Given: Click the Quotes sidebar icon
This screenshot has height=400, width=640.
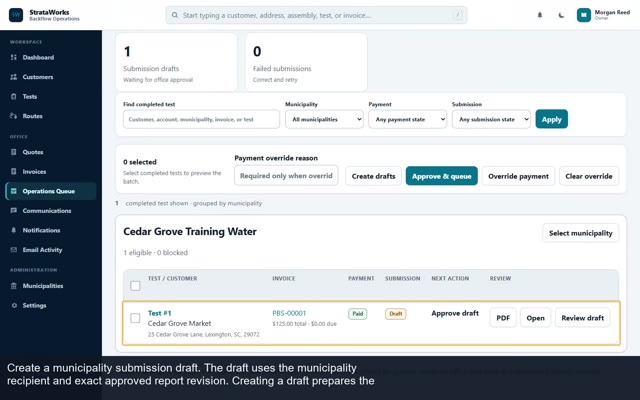Looking at the screenshot, I should click(13, 152).
